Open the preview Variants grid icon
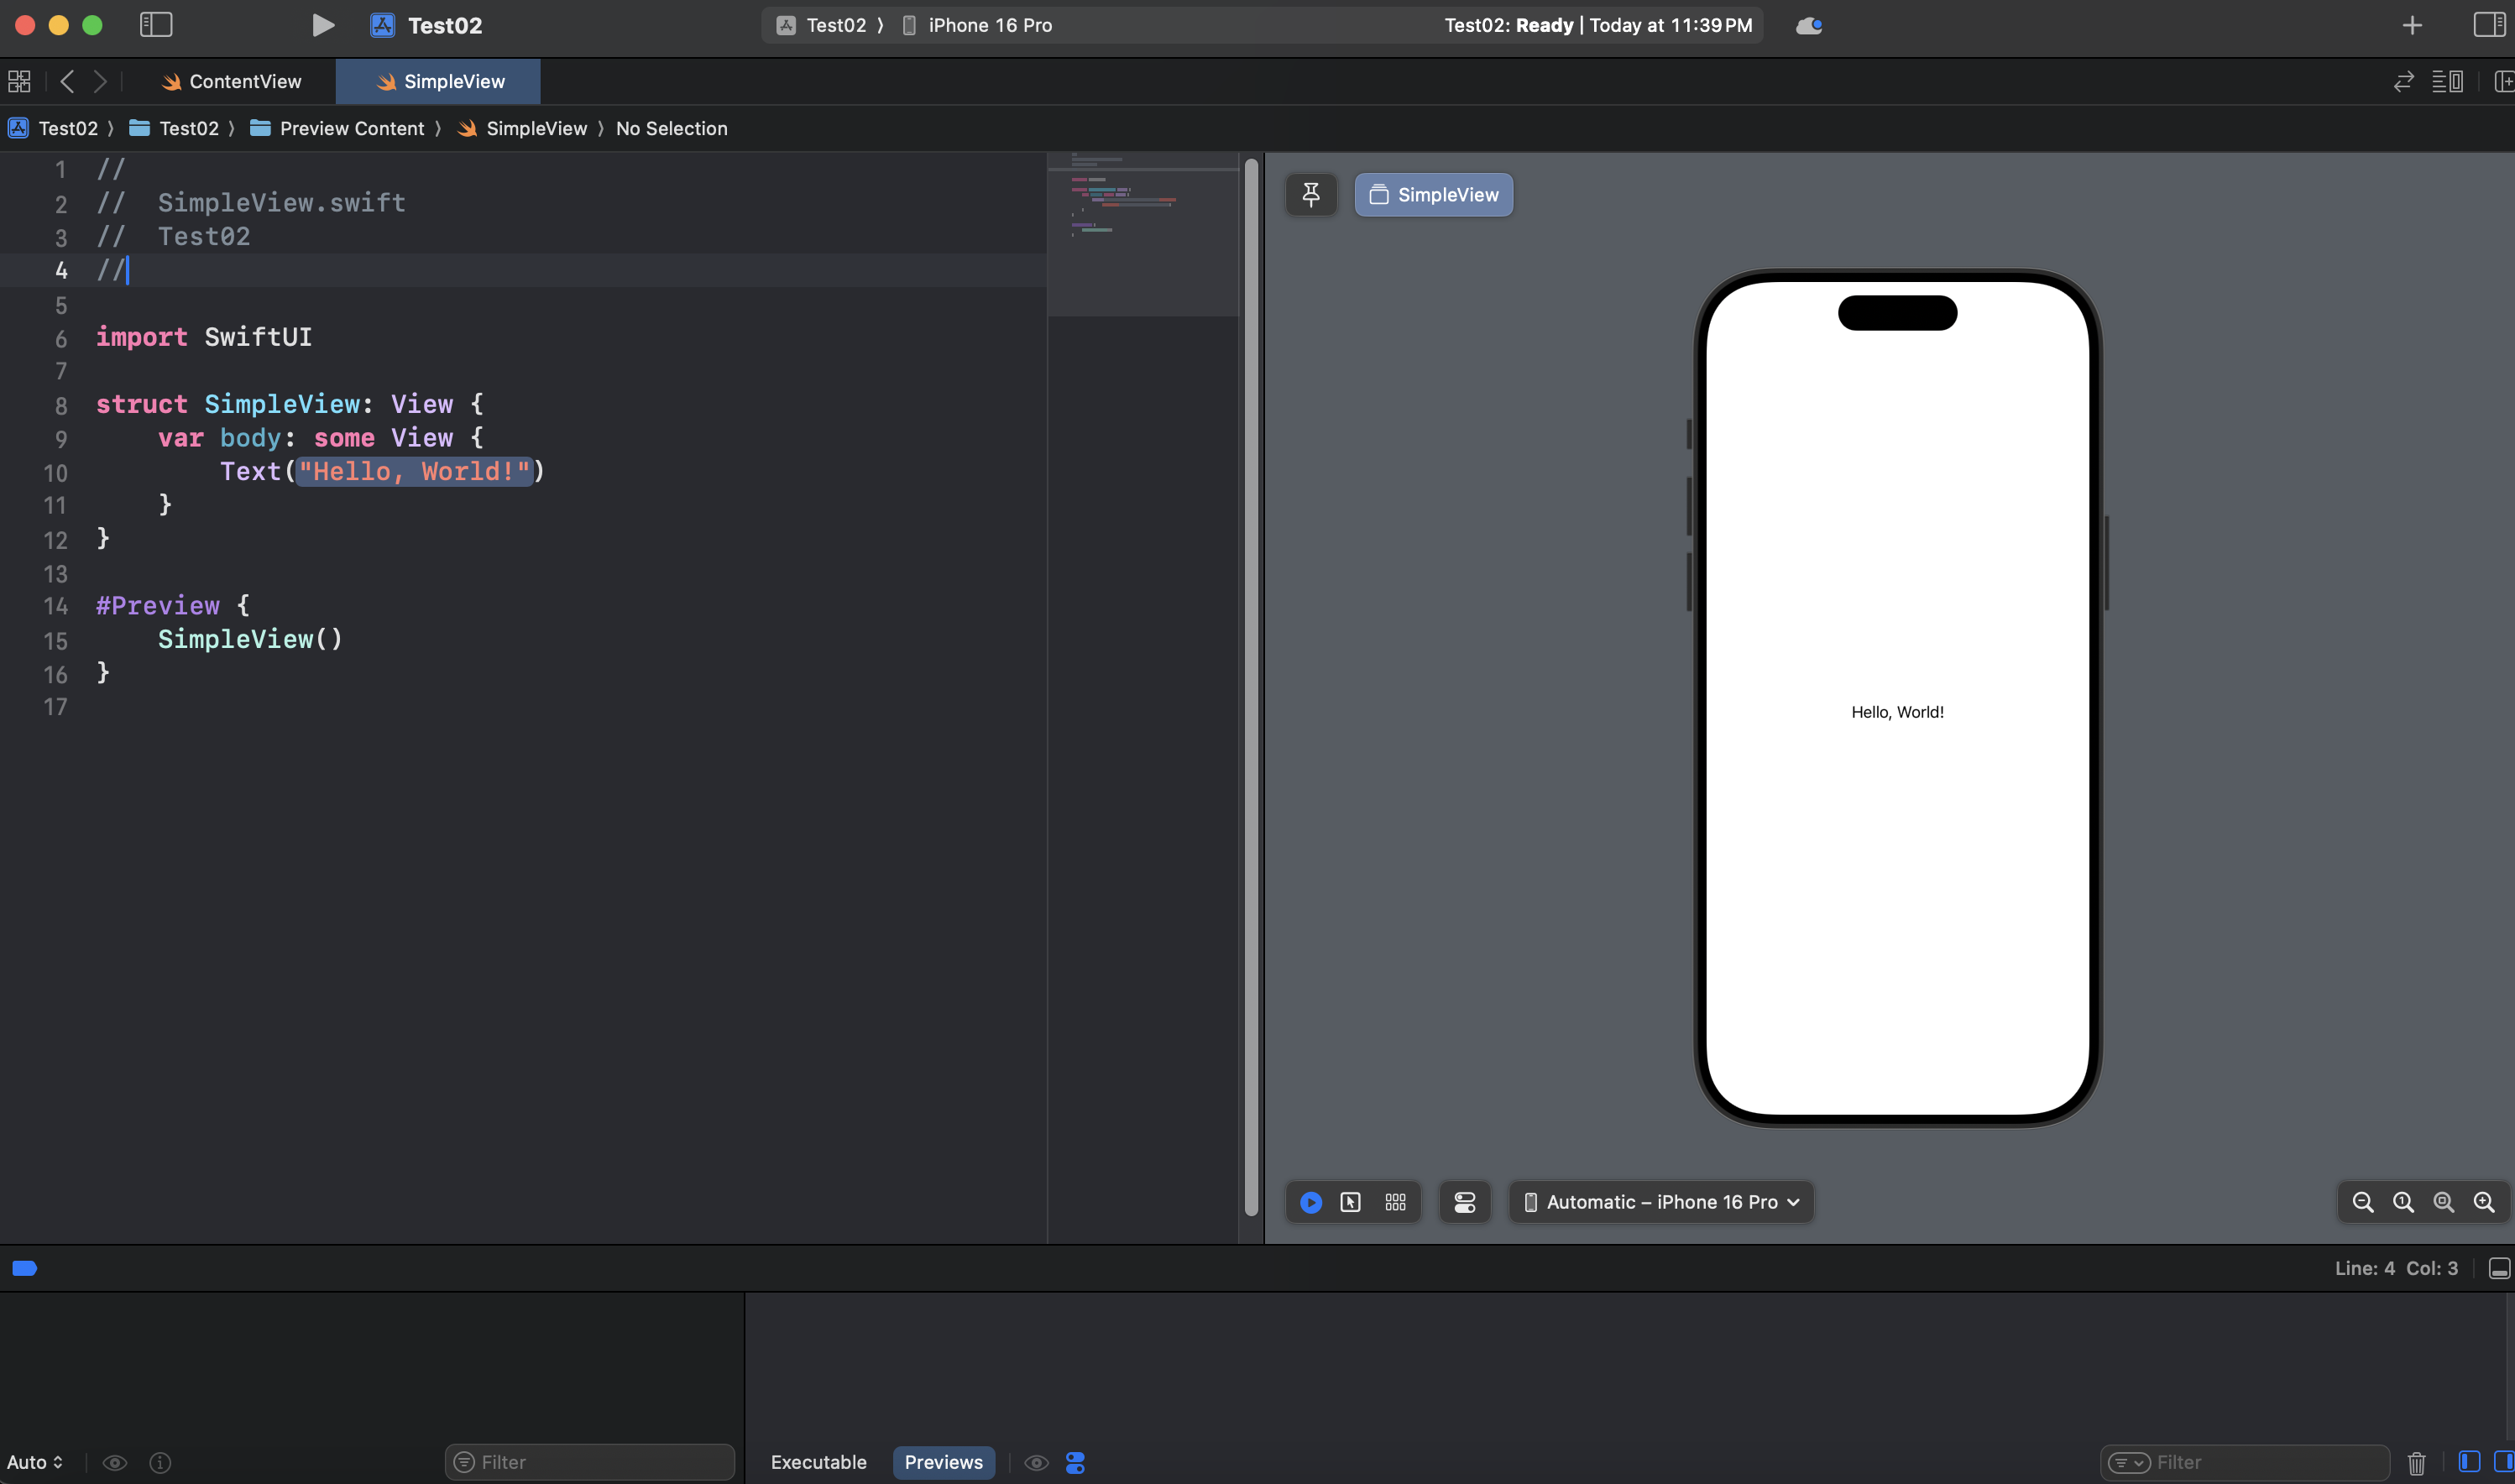The height and width of the screenshot is (1484, 2515). click(1395, 1202)
